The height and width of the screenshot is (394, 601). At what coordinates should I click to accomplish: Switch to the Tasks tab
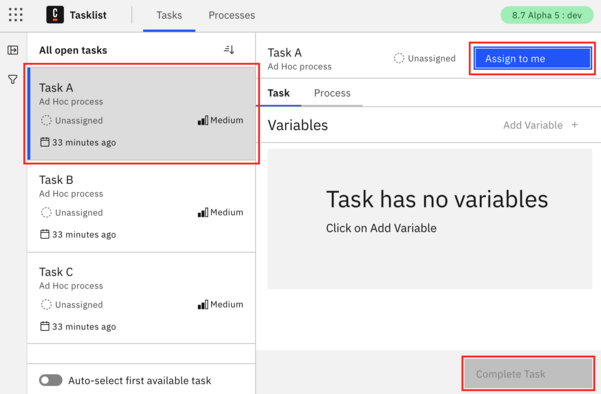[169, 15]
